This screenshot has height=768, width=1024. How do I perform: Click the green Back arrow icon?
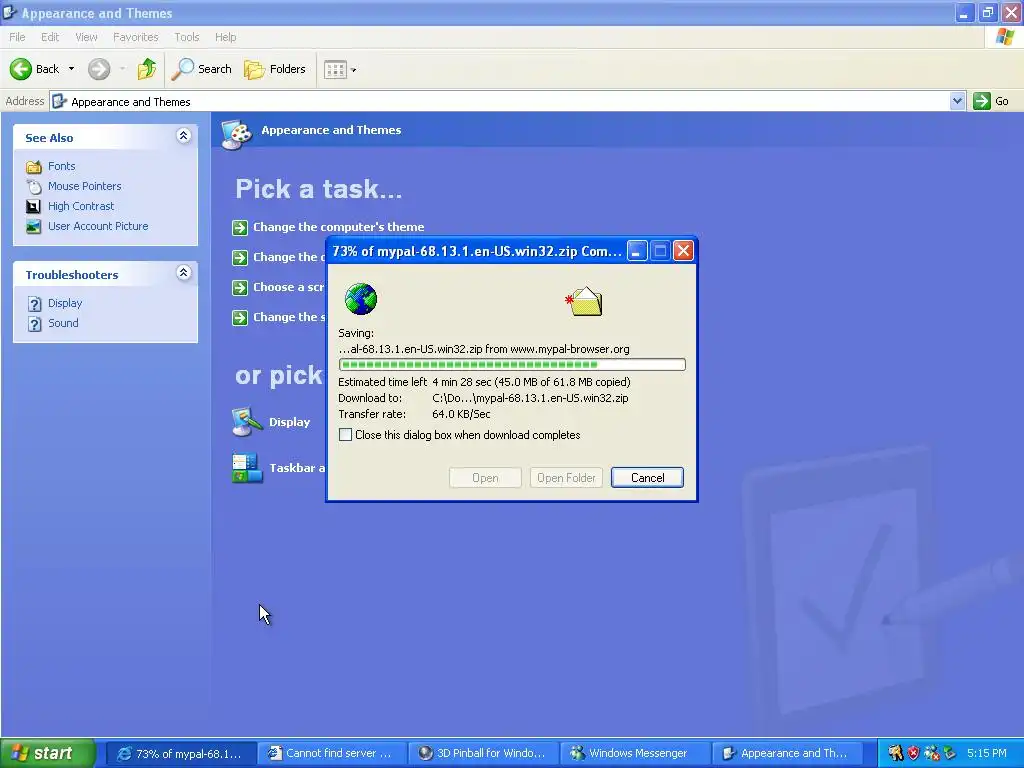pyautogui.click(x=21, y=69)
